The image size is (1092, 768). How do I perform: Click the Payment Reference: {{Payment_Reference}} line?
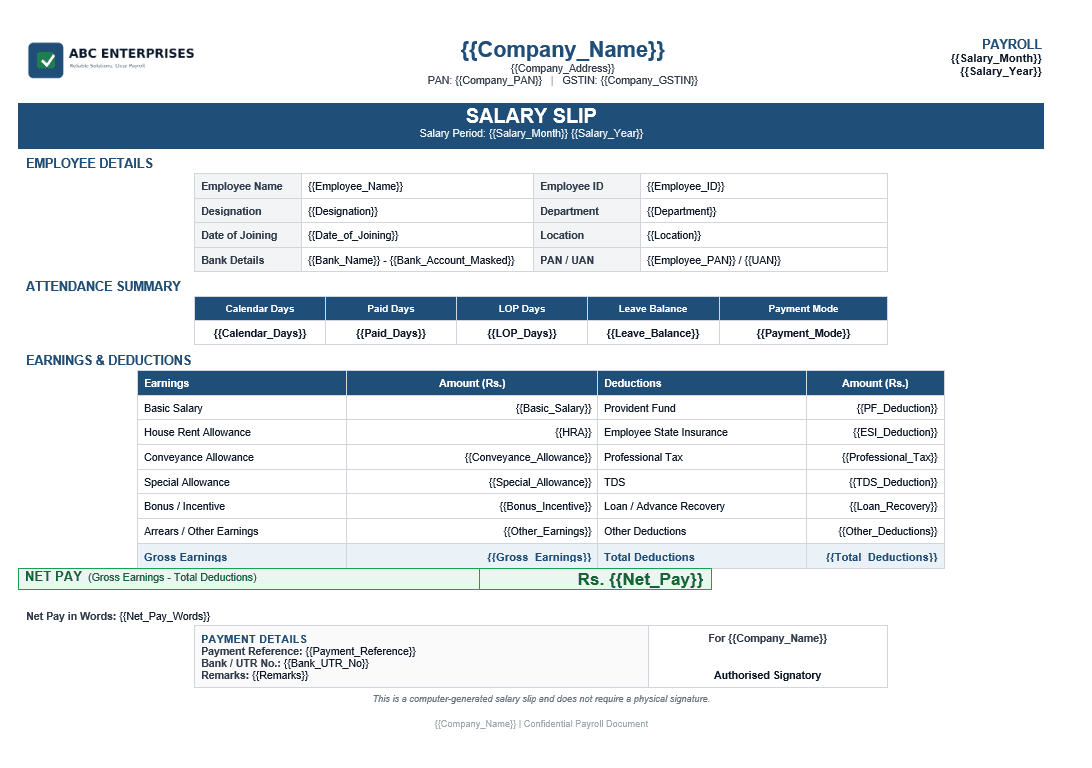[309, 651]
